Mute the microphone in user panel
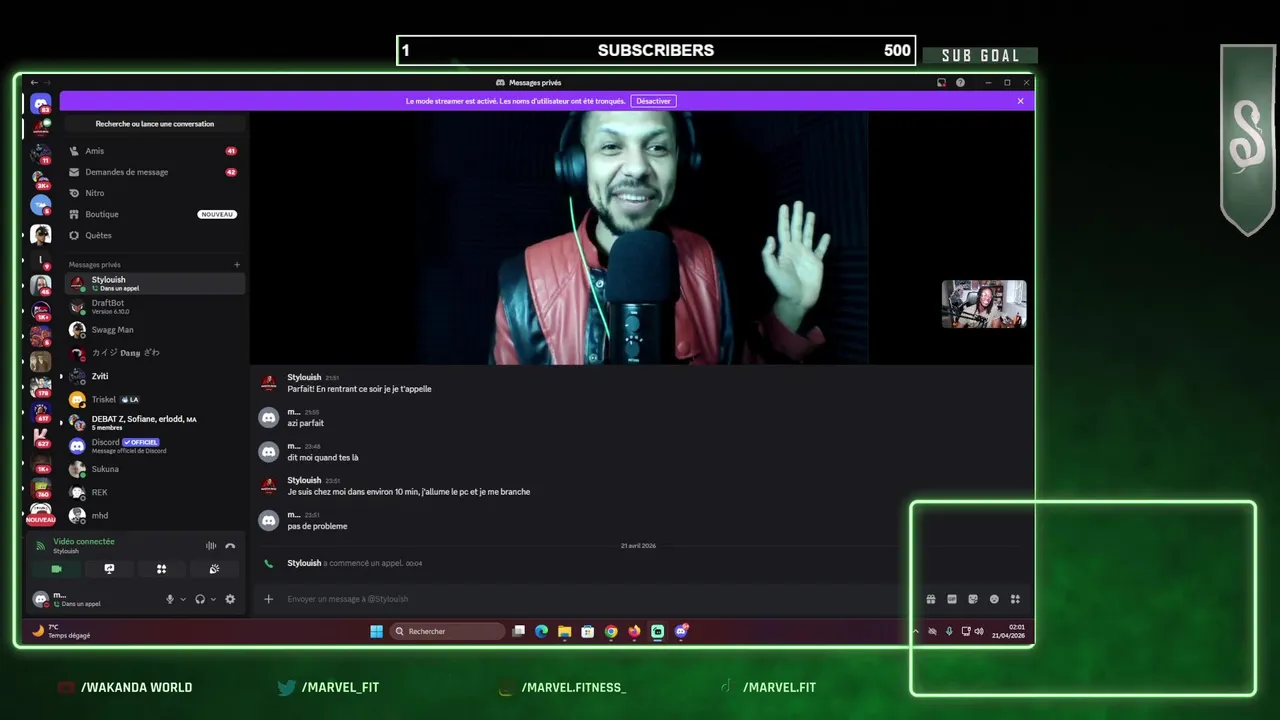 point(170,599)
